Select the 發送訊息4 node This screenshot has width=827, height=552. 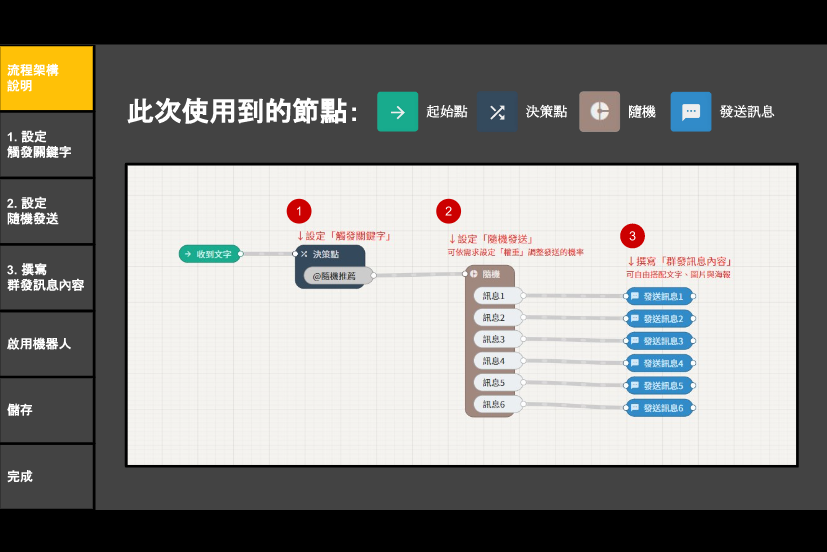(x=659, y=363)
